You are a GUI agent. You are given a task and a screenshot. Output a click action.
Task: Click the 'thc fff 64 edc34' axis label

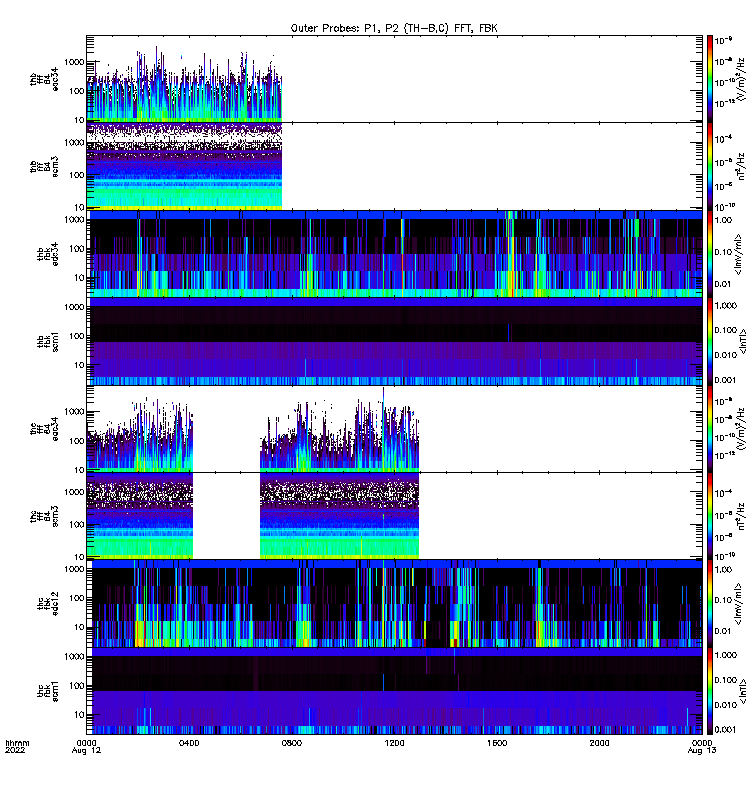tap(44, 429)
